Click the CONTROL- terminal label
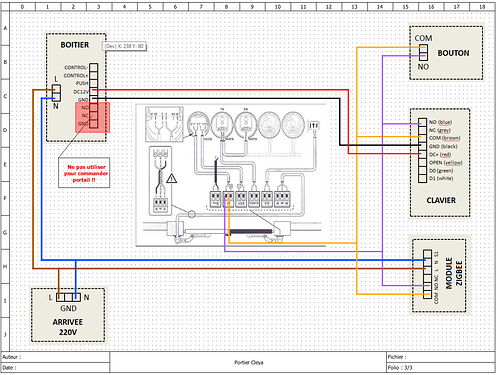The height and width of the screenshot is (375, 497). pos(76,67)
